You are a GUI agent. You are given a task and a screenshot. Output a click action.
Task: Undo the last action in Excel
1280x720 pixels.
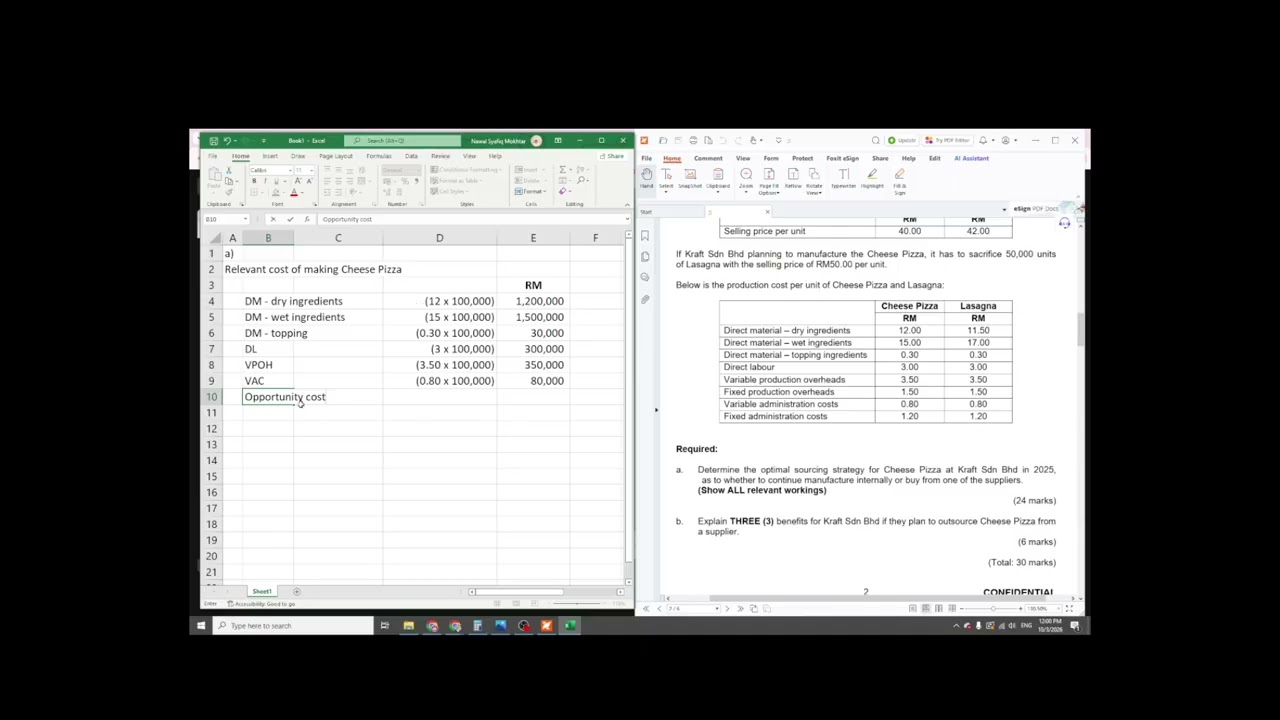[227, 141]
